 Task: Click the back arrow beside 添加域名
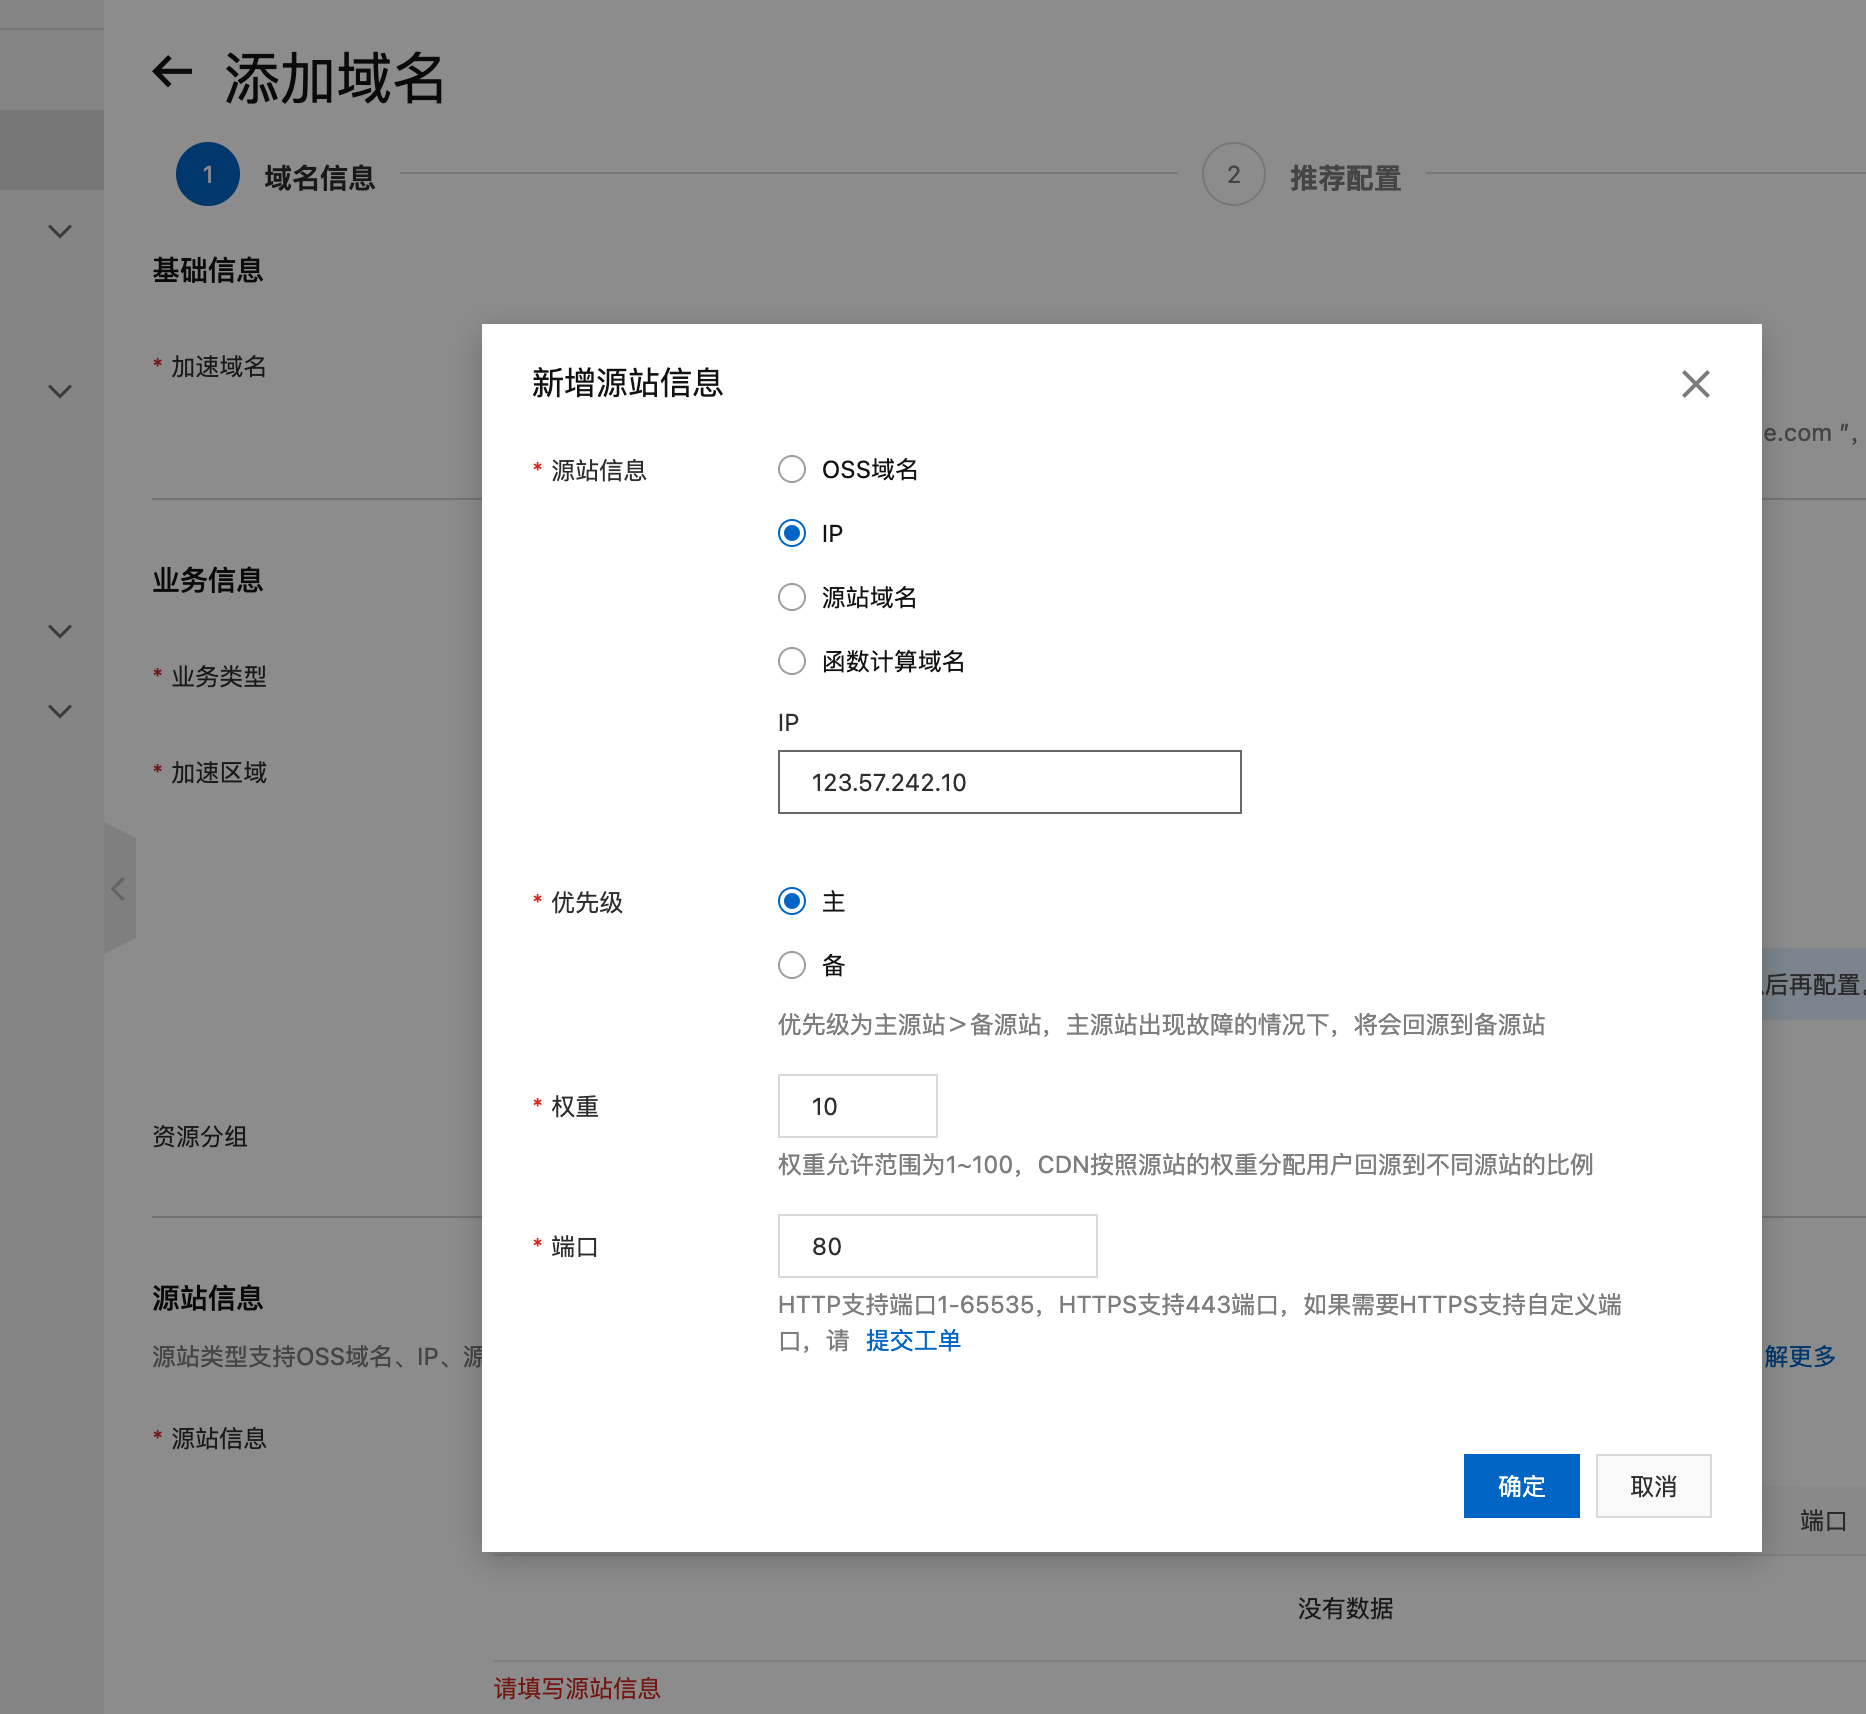[172, 72]
